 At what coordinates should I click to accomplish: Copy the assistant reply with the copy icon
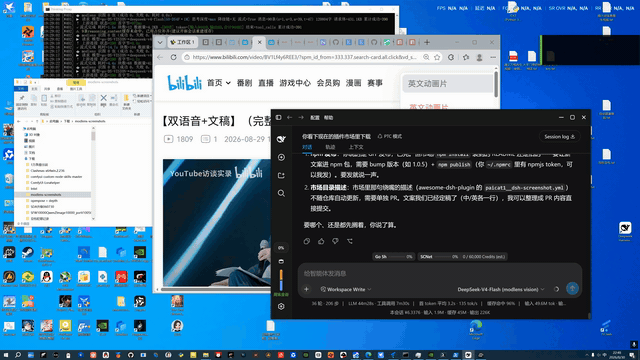coord(307,241)
